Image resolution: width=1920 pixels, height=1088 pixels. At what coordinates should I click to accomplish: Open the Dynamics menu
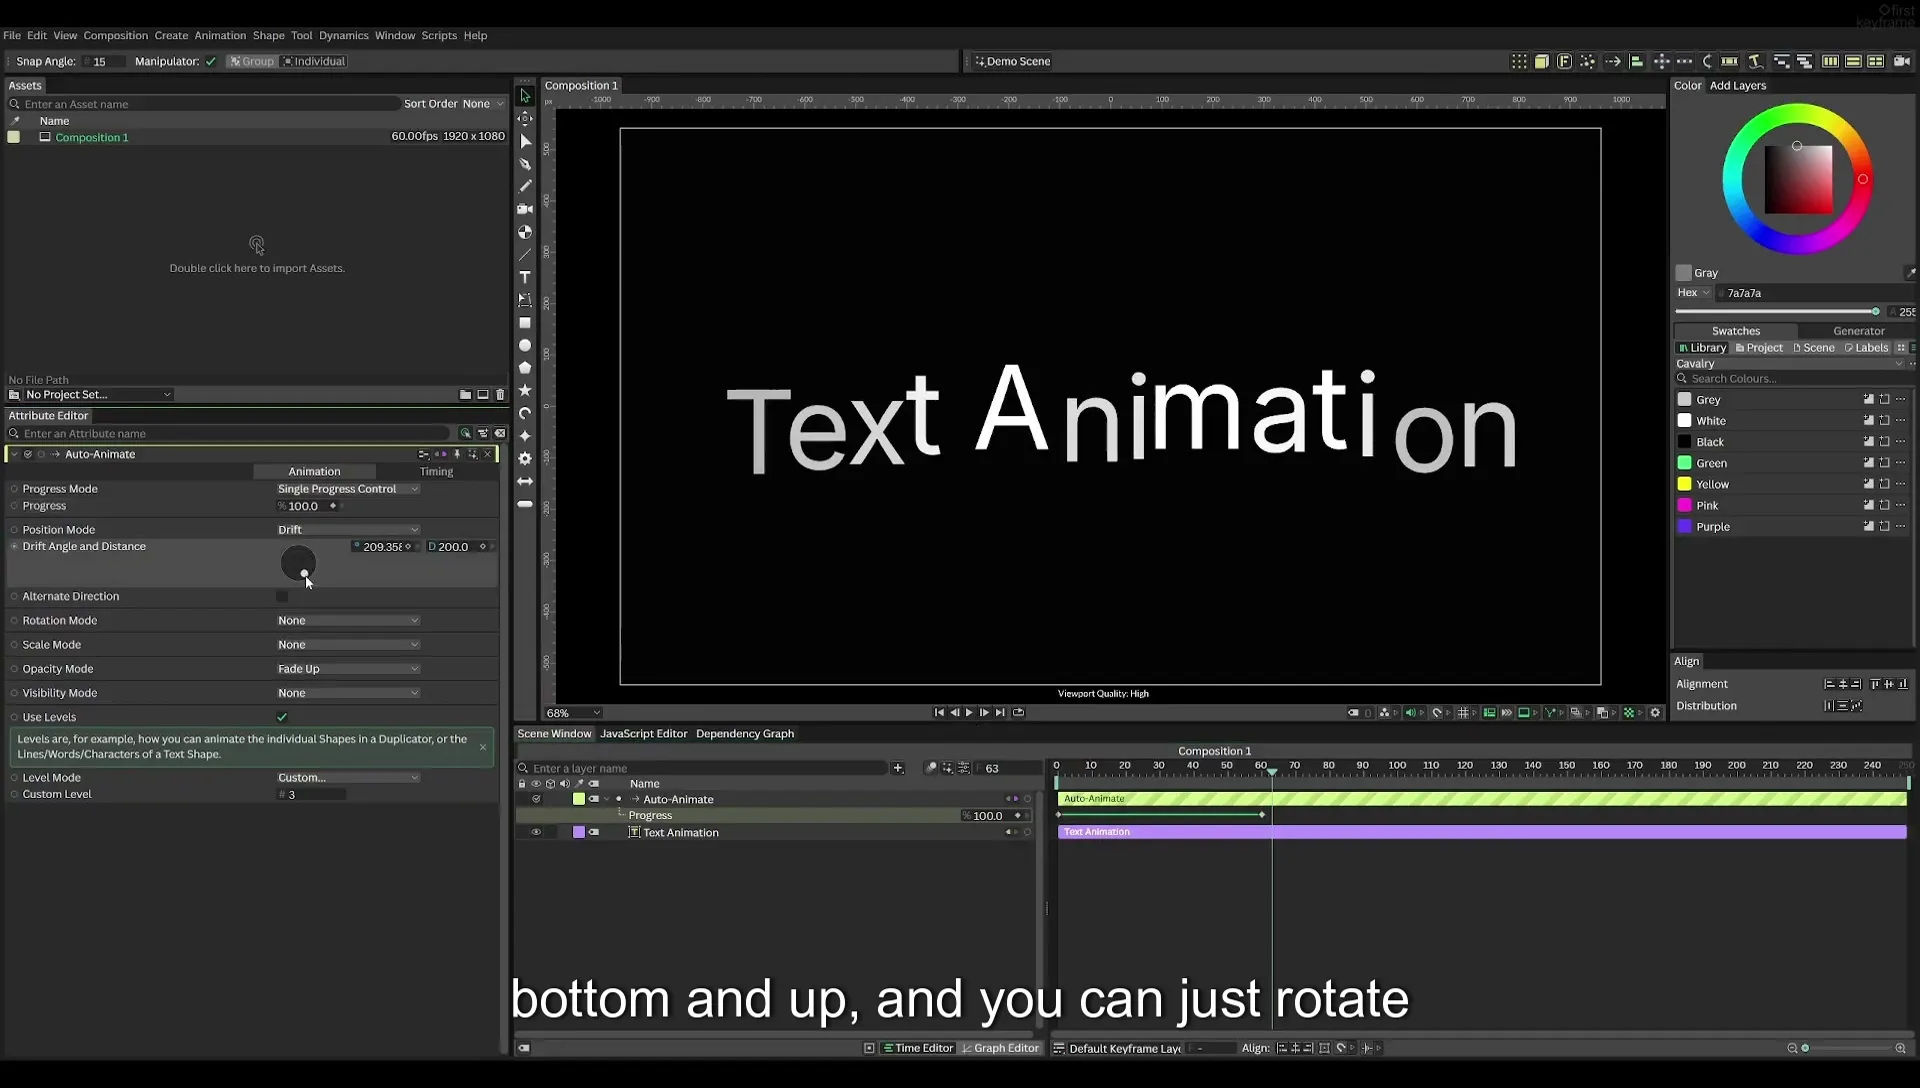click(343, 36)
